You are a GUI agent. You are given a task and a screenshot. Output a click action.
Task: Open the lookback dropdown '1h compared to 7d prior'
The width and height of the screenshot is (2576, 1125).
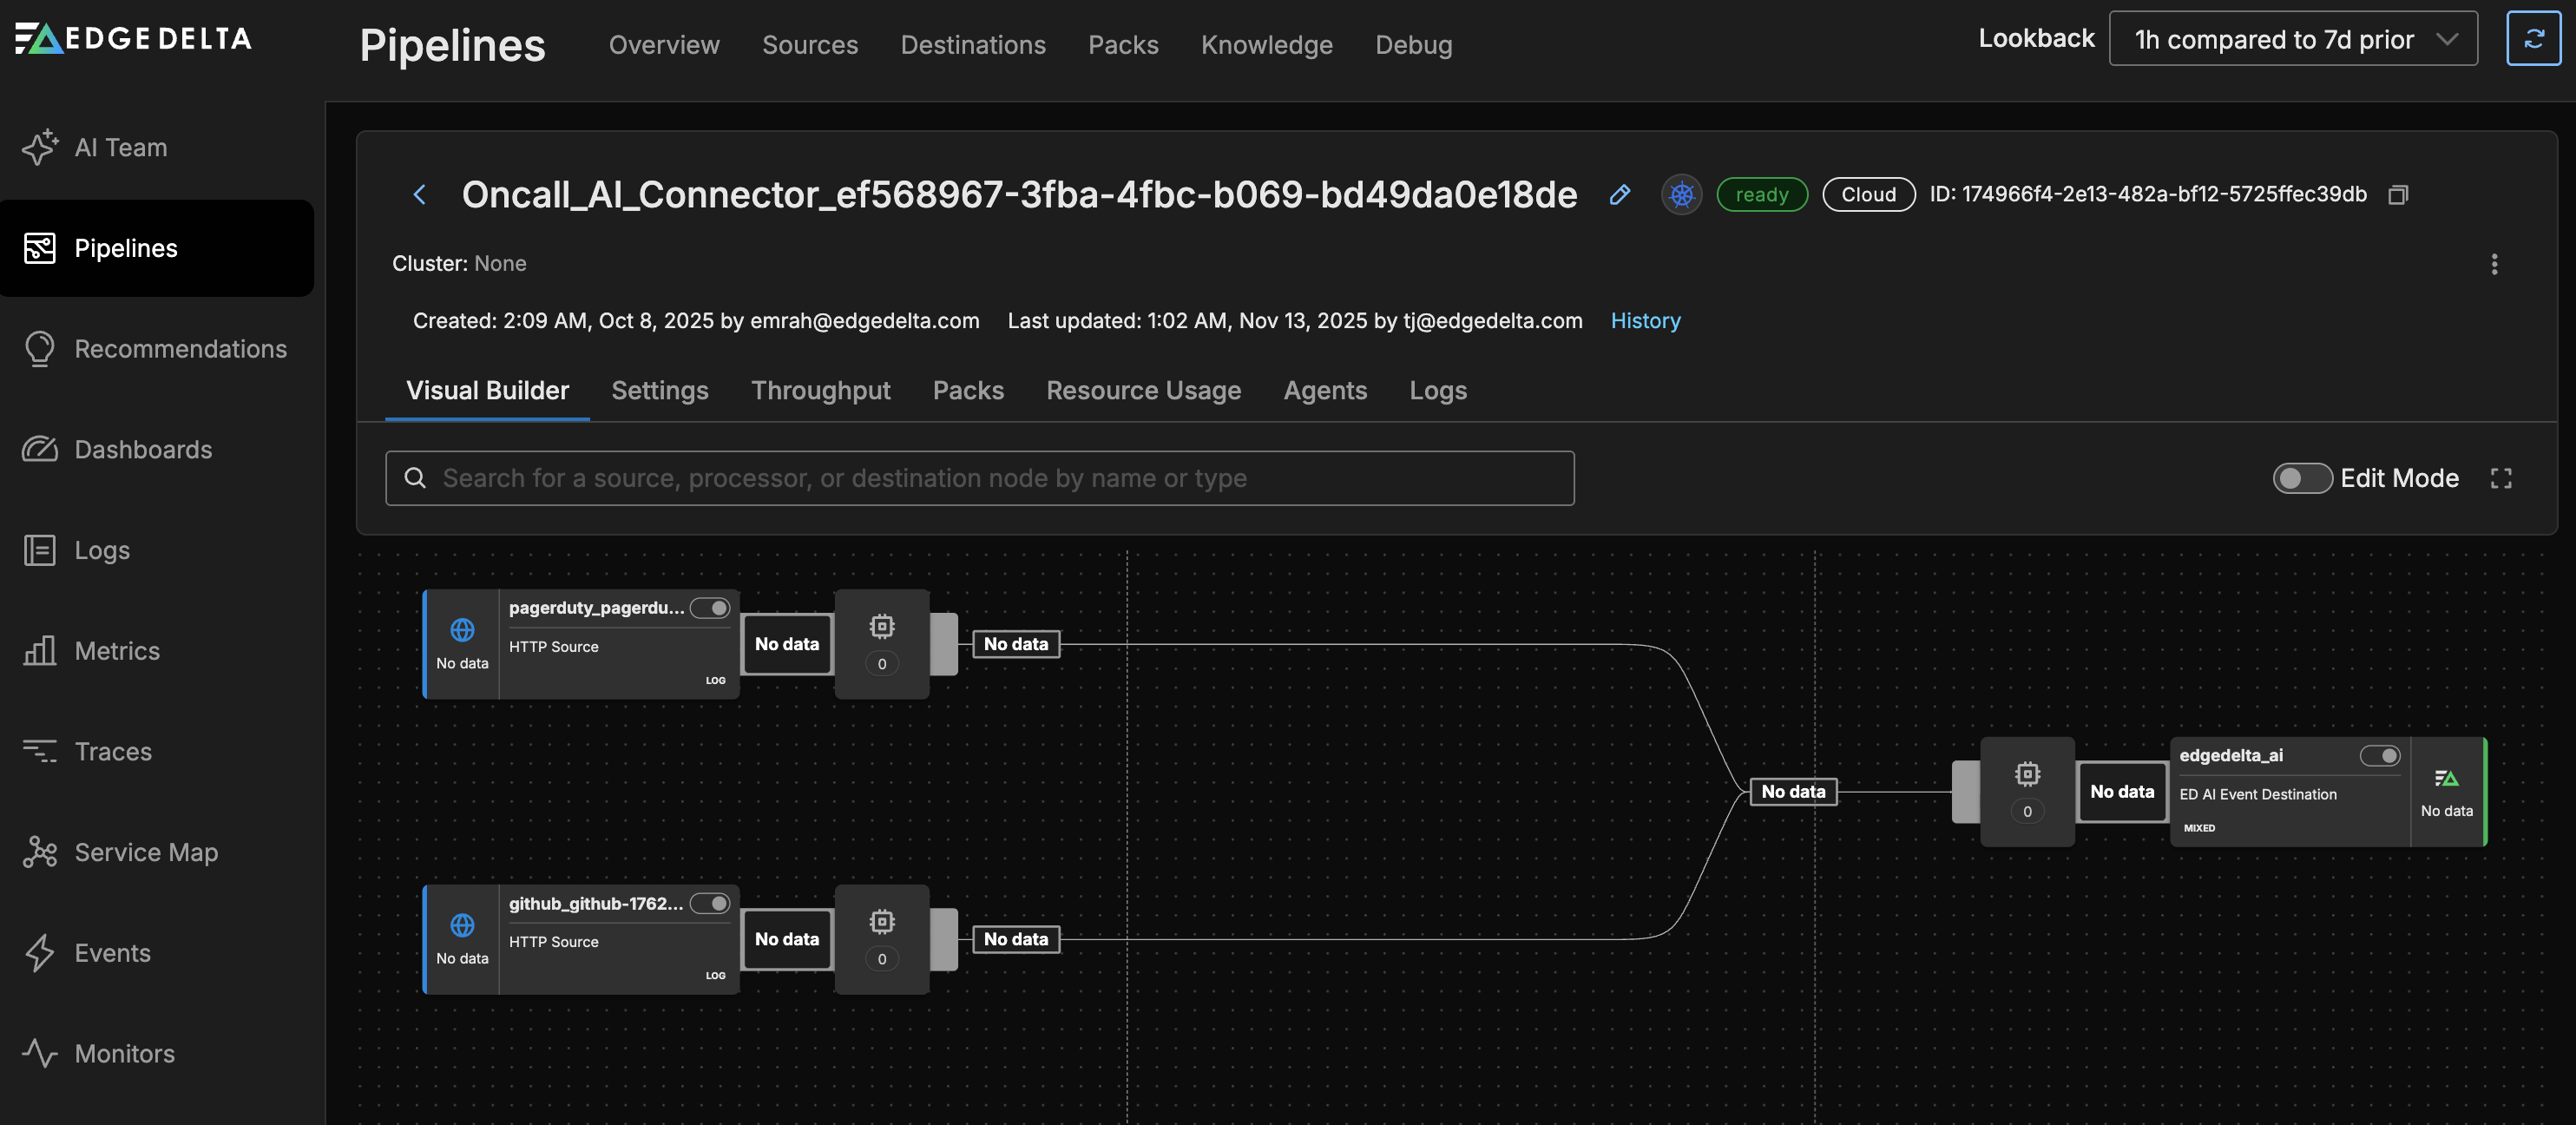click(2293, 38)
